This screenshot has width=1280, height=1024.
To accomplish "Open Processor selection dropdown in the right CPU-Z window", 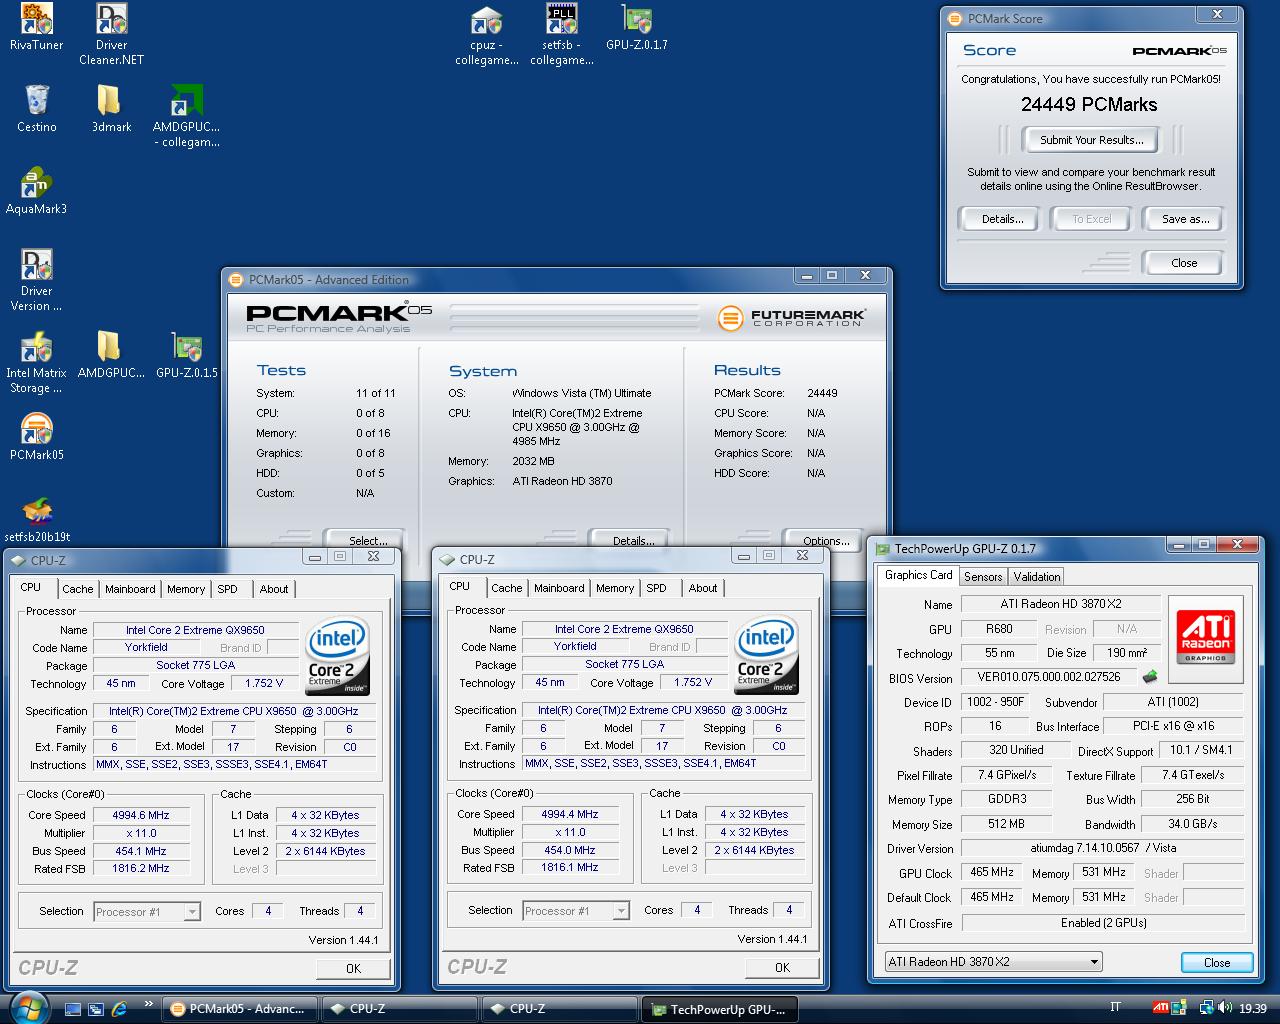I will pos(576,911).
